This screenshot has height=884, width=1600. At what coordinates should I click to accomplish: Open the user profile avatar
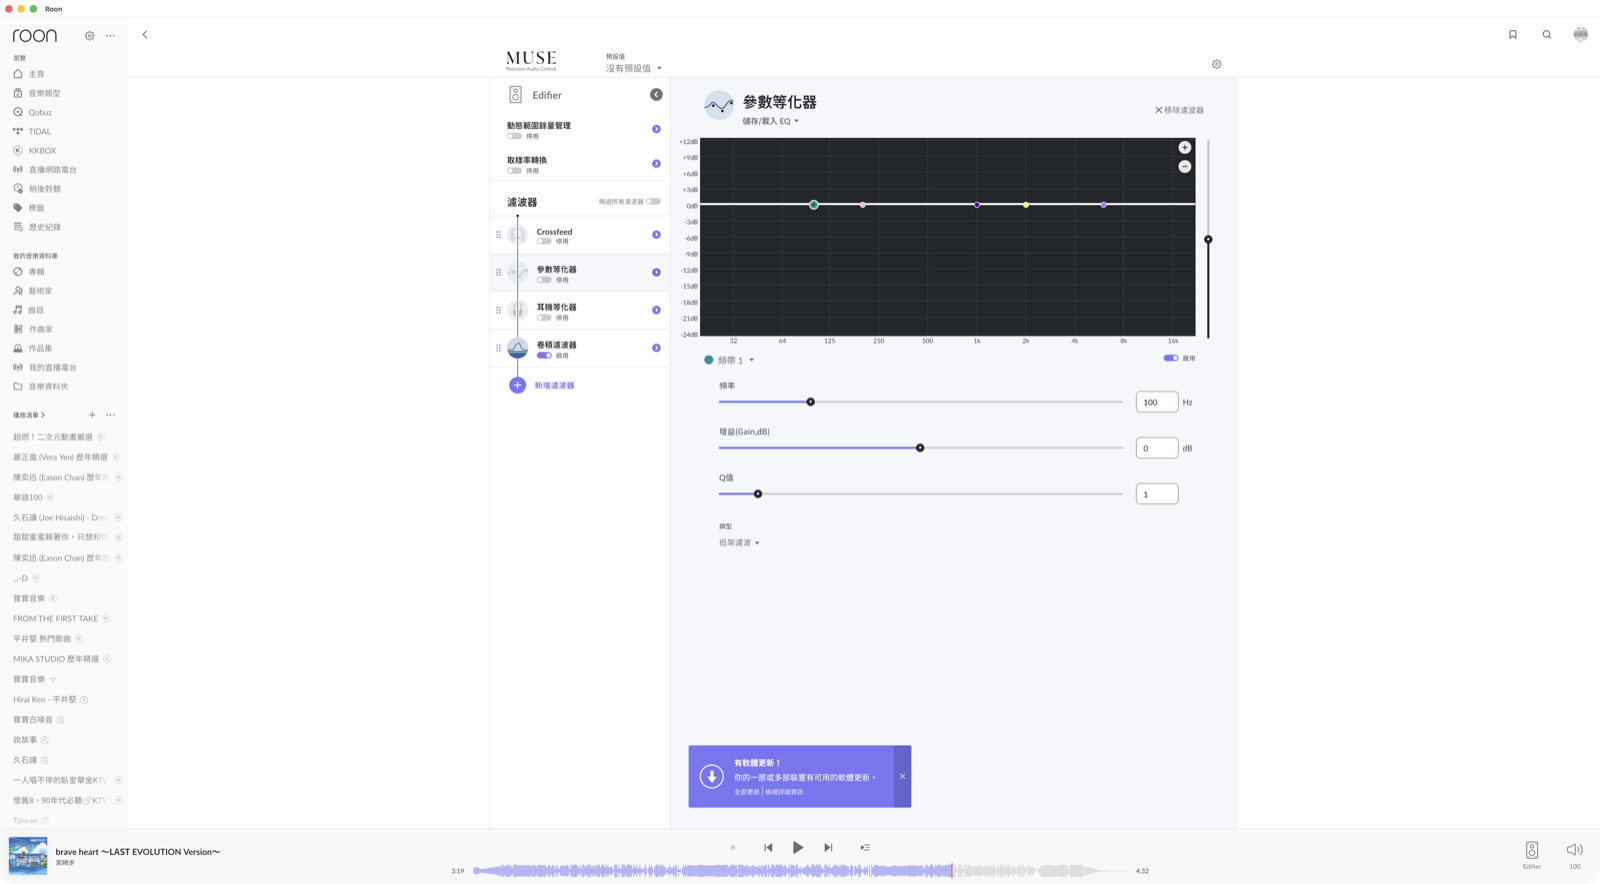(1580, 34)
